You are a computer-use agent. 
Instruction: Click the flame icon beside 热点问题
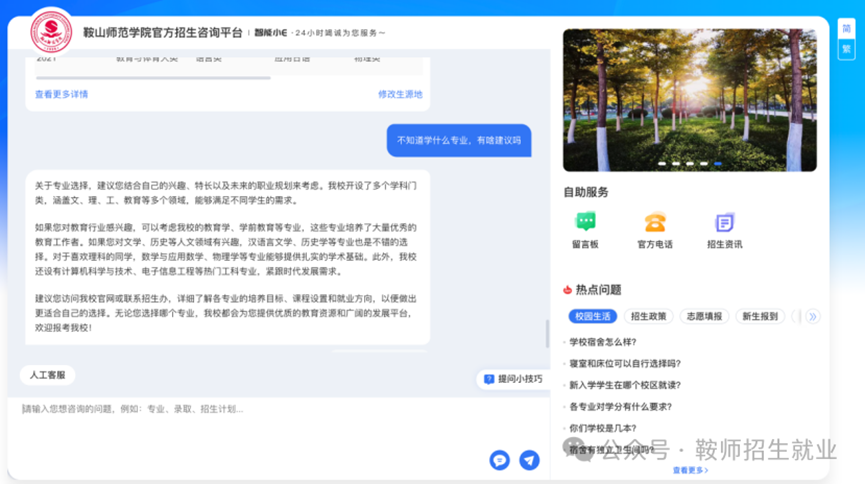coord(568,290)
